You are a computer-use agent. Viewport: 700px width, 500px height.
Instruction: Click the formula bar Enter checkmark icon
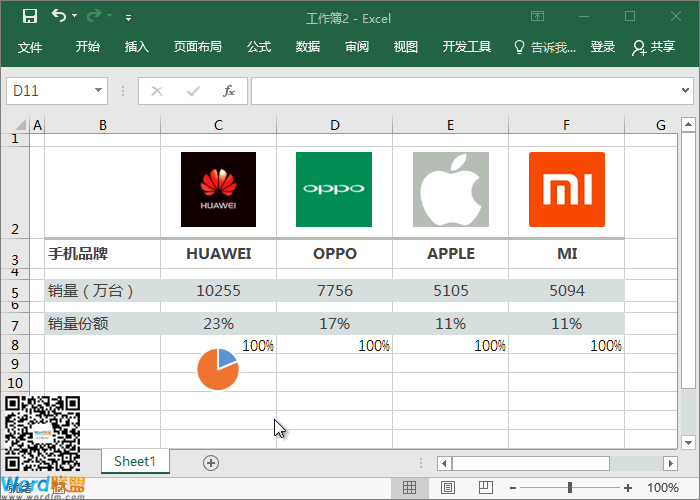point(193,92)
